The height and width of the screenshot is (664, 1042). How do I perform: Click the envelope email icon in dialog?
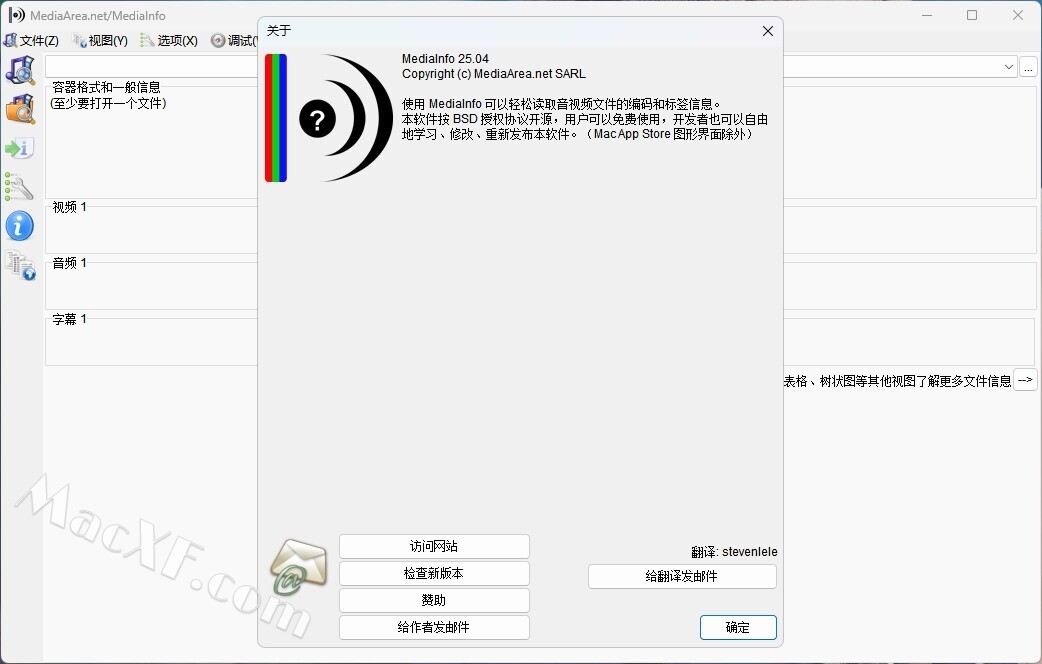tap(298, 566)
